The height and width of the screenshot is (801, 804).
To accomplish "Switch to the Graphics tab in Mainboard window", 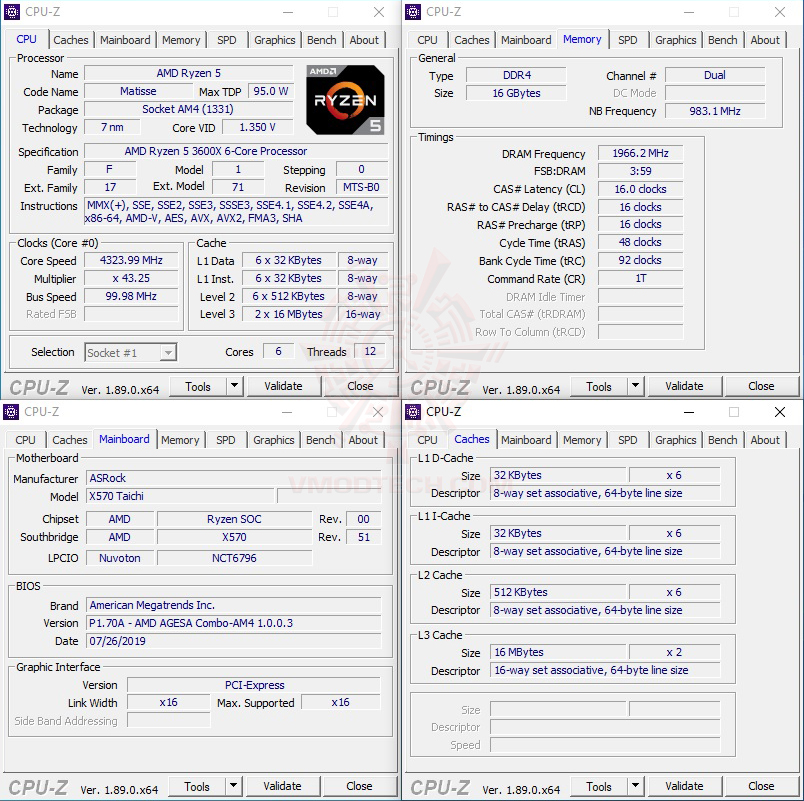I will [x=274, y=440].
